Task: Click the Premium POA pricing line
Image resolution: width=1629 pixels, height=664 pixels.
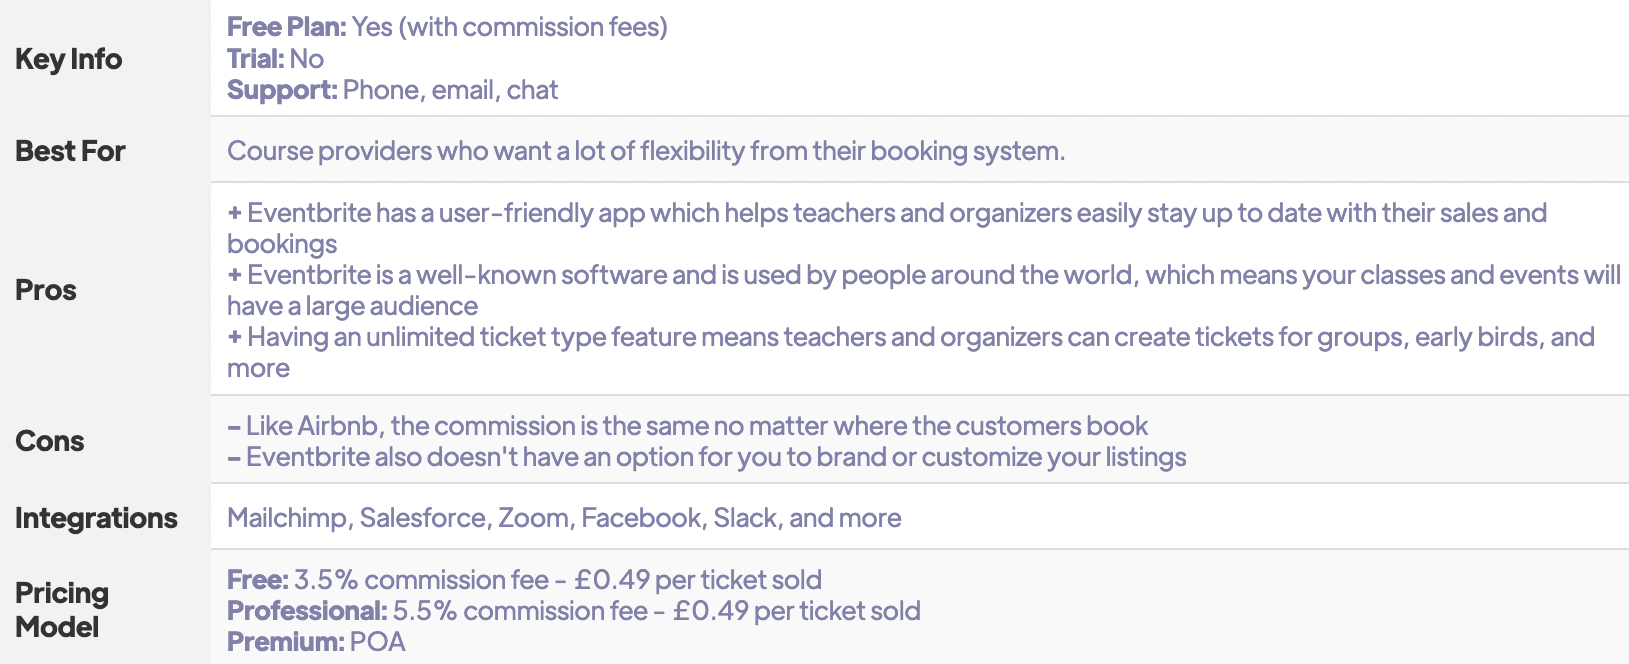Action: click(316, 642)
